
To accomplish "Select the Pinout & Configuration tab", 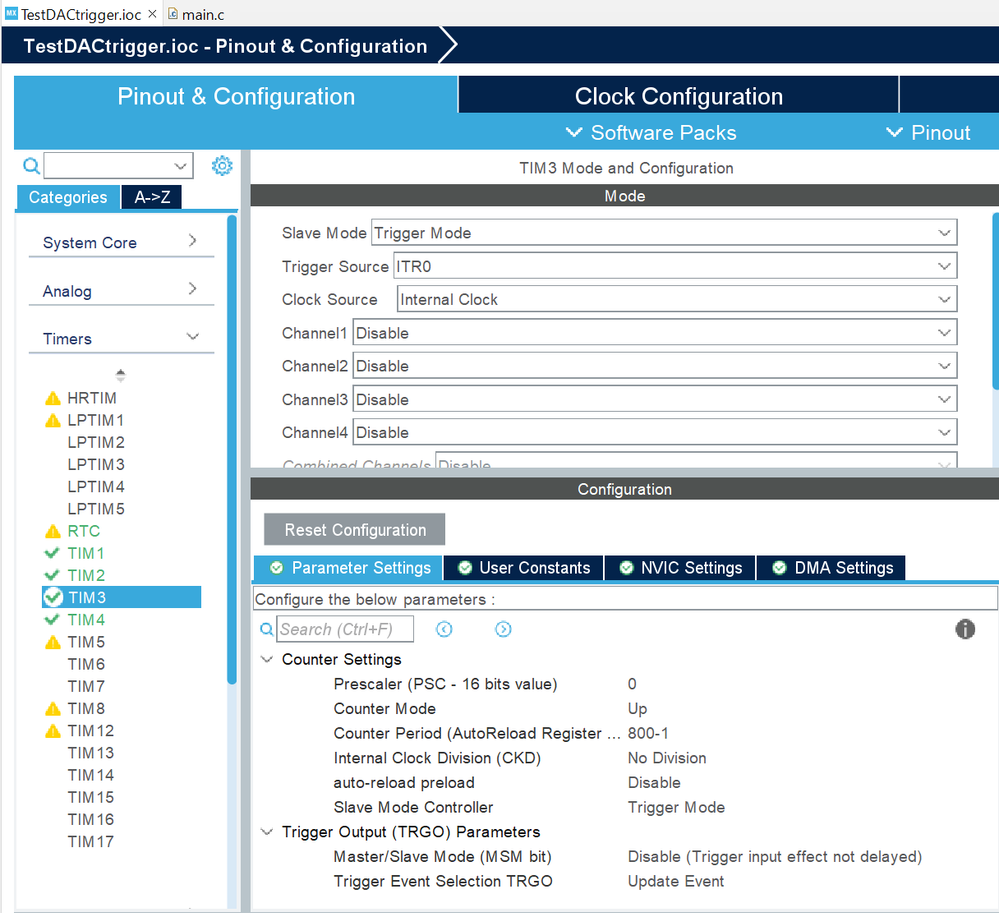I will pos(236,96).
